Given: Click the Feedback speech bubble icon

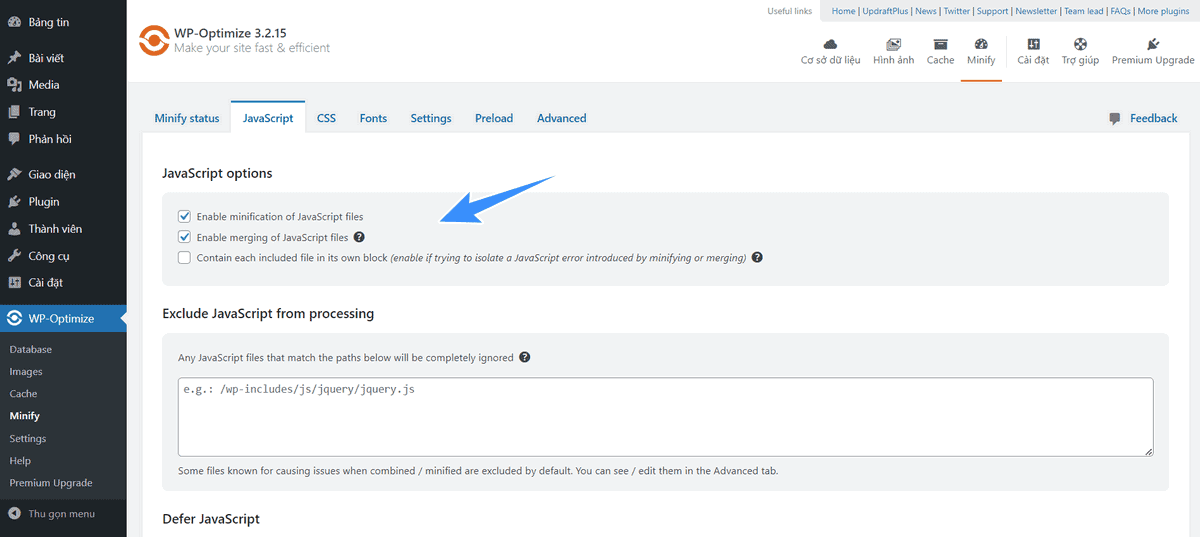Looking at the screenshot, I should pos(1115,119).
